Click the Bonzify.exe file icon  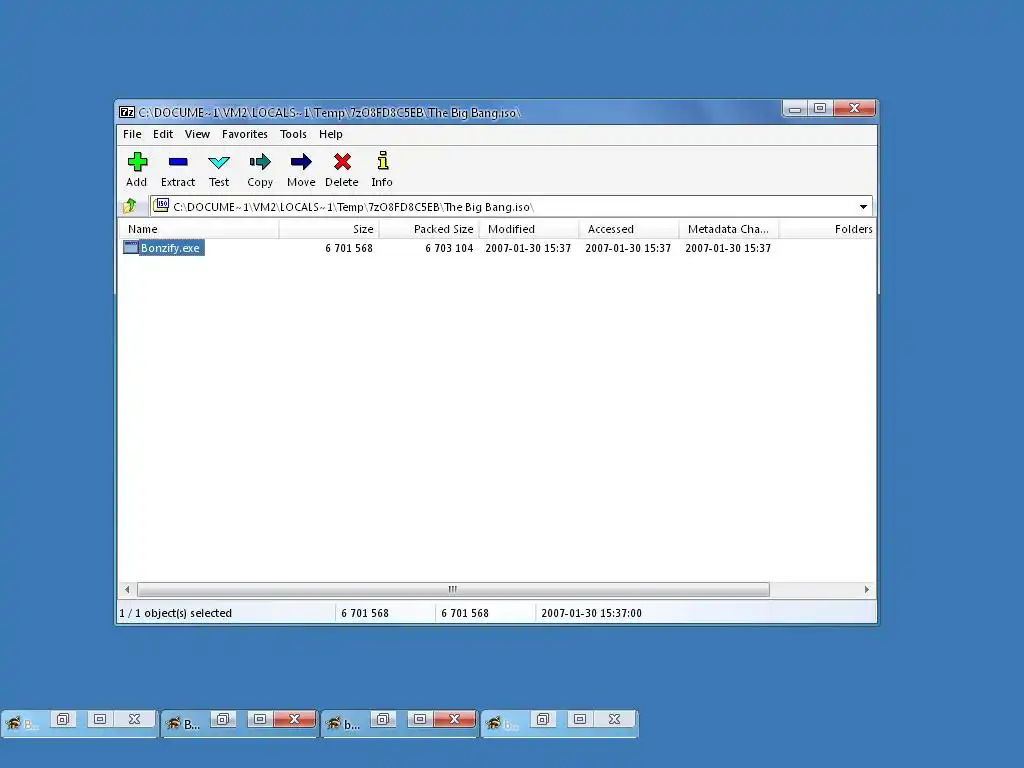[131, 248]
